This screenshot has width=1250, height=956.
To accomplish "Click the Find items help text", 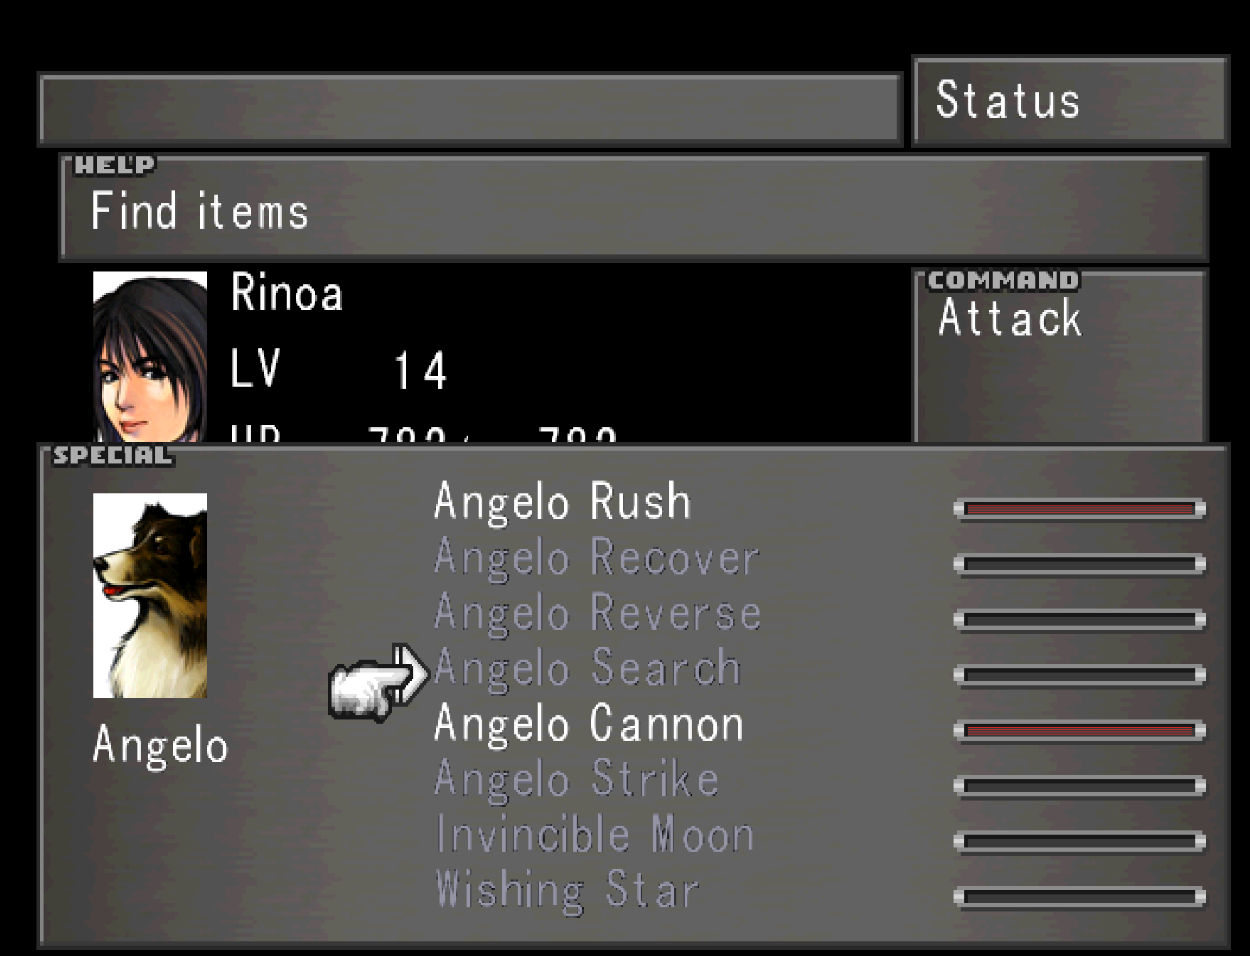I will coord(200,211).
